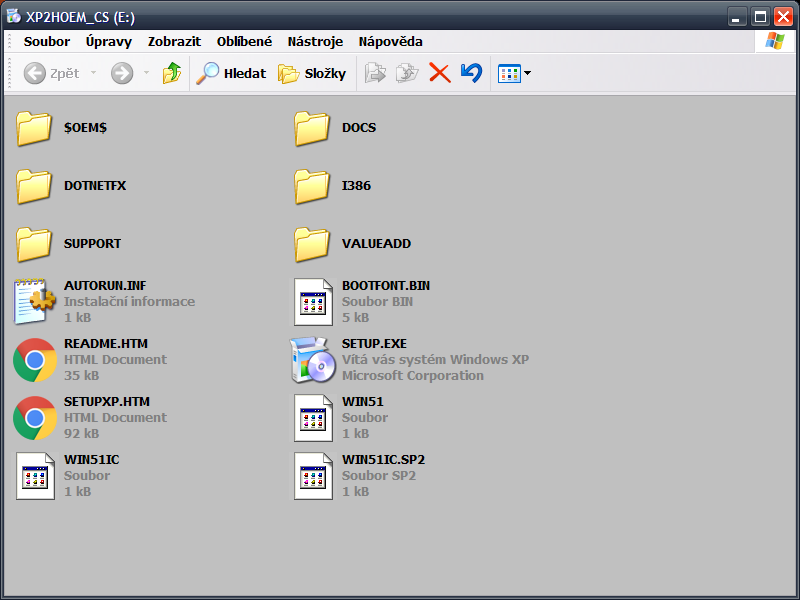800x600 pixels.
Task: Select the WIN51IC.SP2 file icon
Action: [x=313, y=476]
